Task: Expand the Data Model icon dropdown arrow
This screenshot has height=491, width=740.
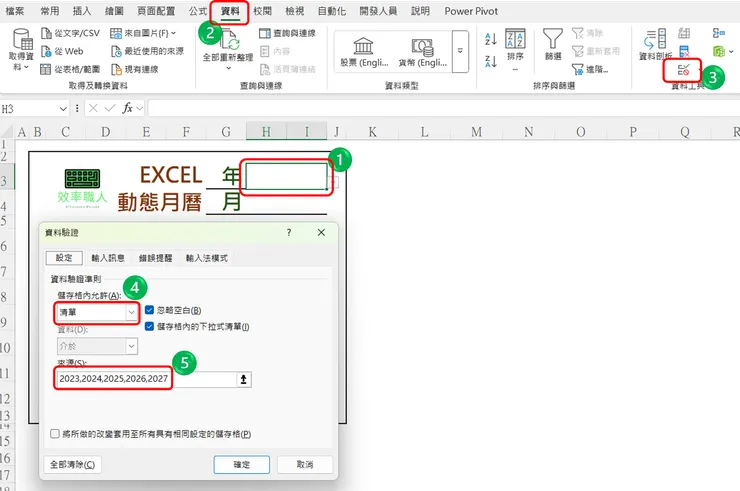Action: point(731,51)
